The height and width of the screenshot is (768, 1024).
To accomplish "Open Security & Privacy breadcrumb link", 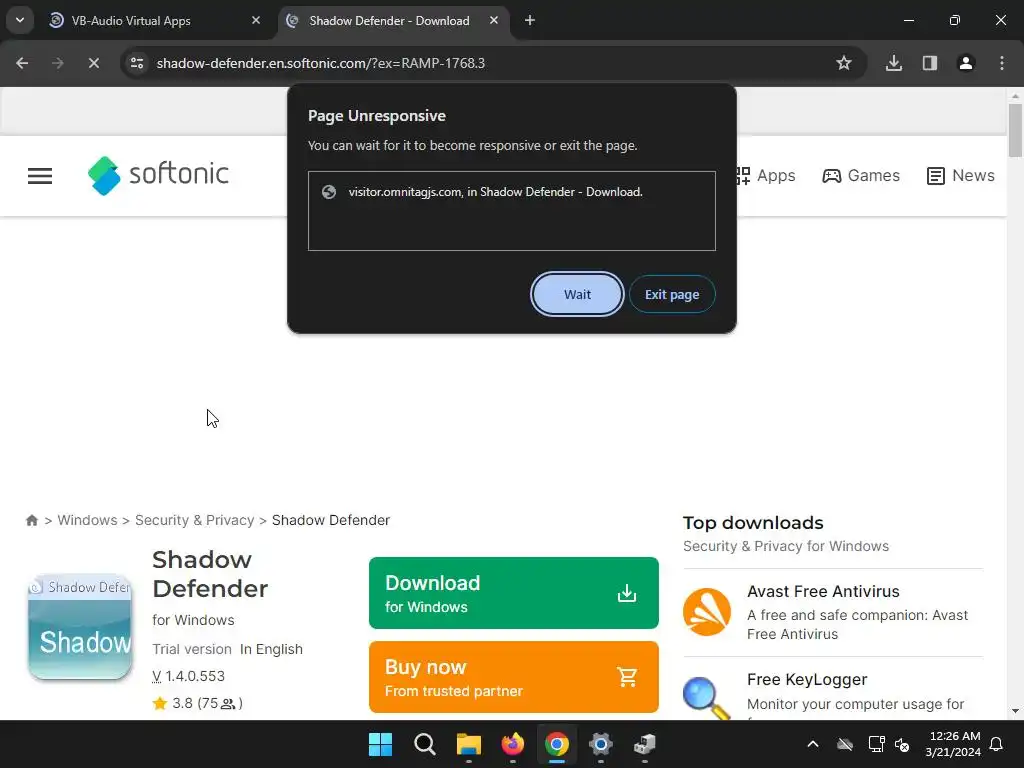I will [x=195, y=520].
